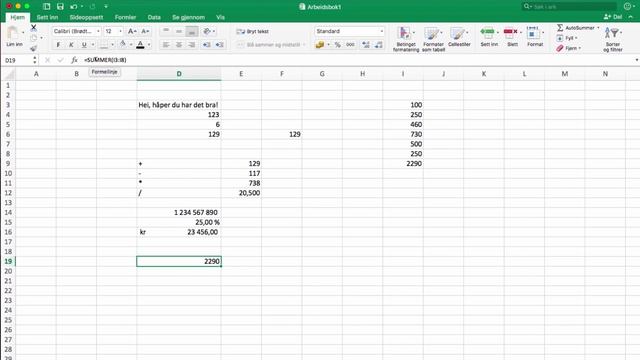Switch to the Se gjennom tab

[188, 17]
